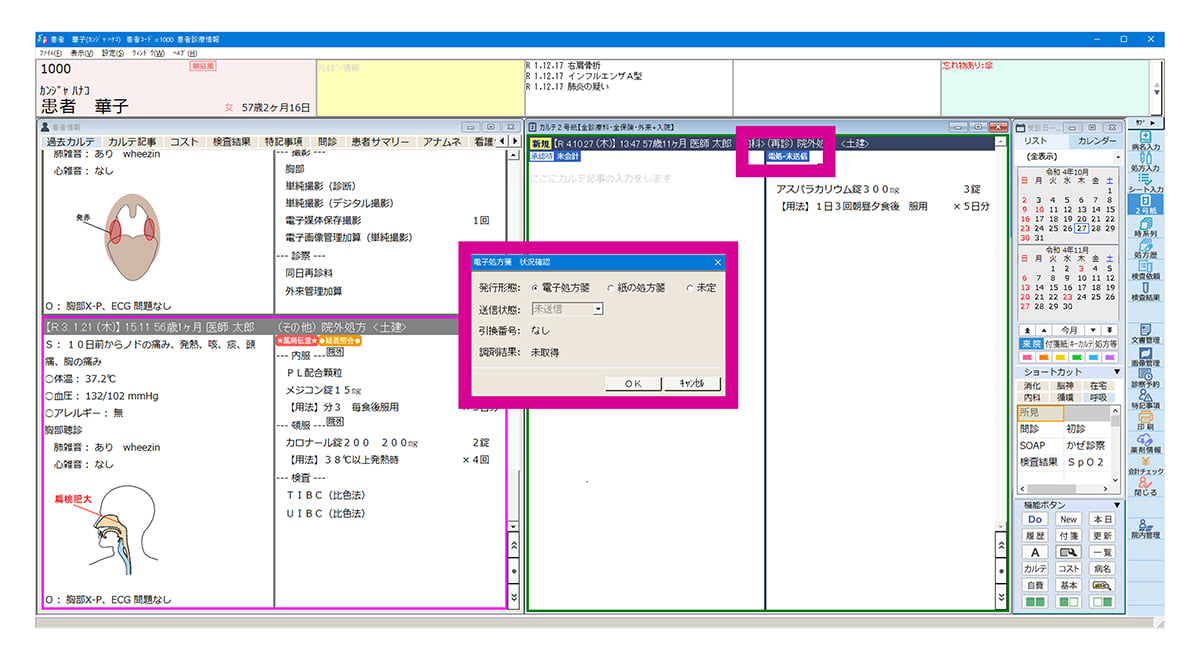Screen dimensions: 1200x660
Task: Open the 送信状態 dropdown
Action: coord(598,310)
